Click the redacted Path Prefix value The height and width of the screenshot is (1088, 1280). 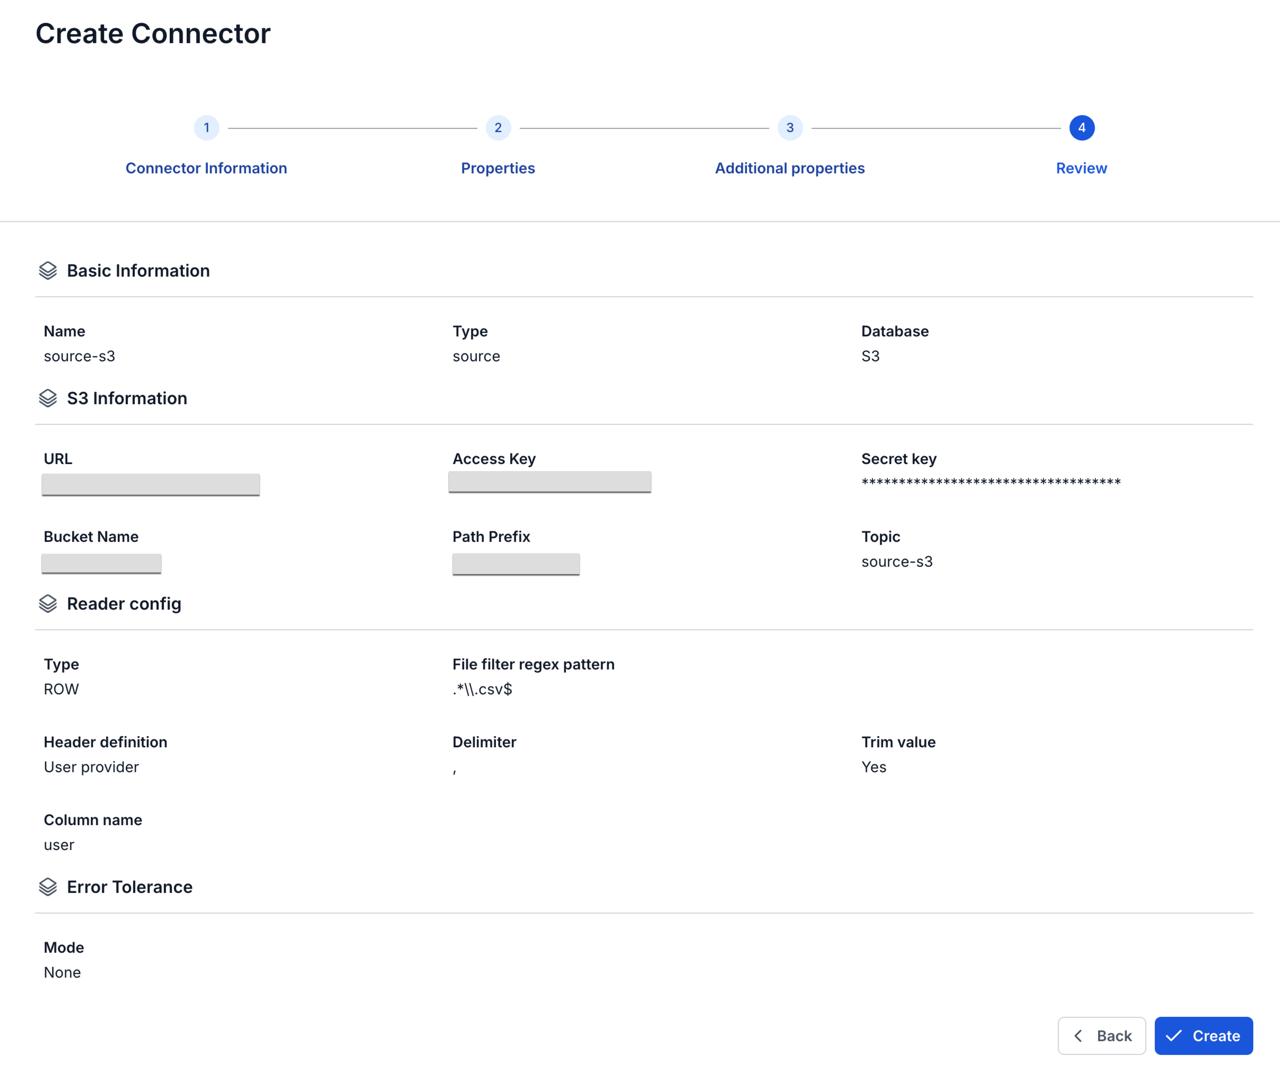click(516, 564)
